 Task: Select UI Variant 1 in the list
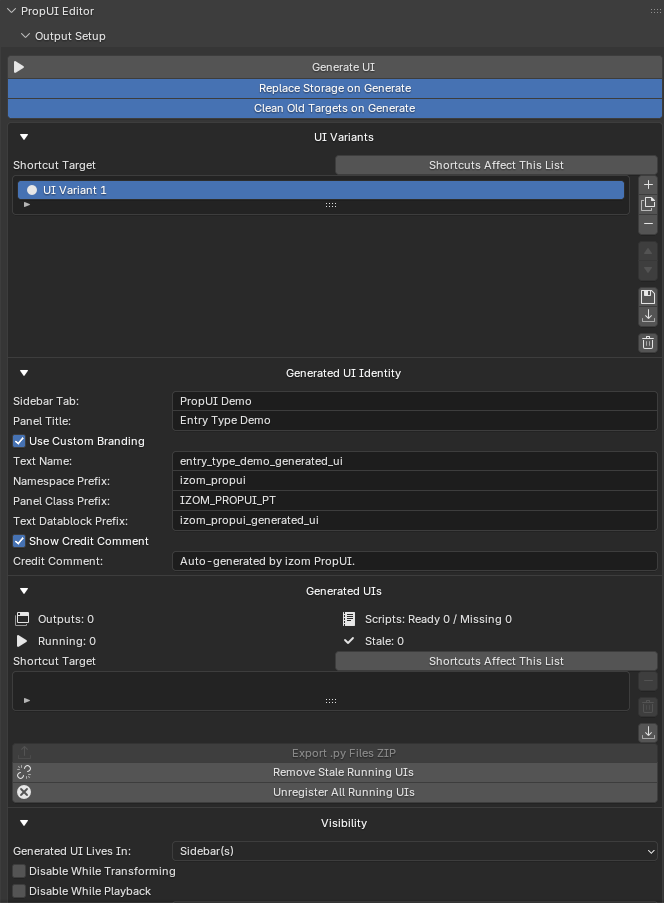click(x=321, y=190)
